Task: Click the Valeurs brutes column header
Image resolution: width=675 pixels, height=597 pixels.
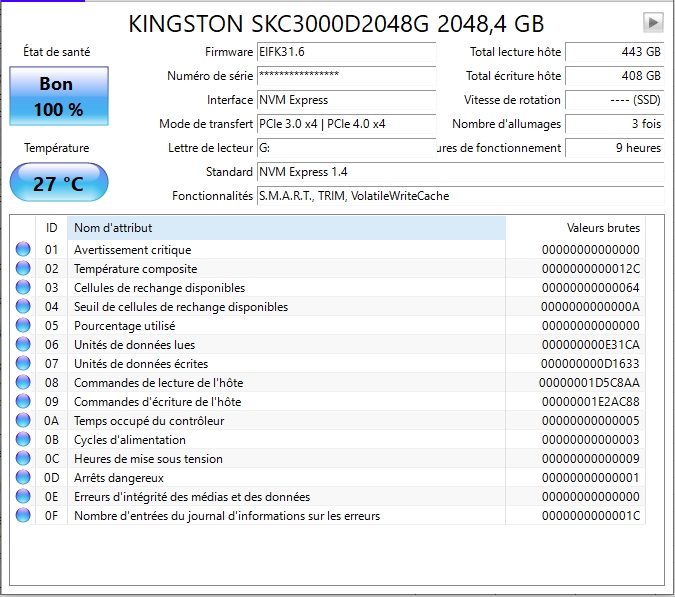Action: coord(585,228)
